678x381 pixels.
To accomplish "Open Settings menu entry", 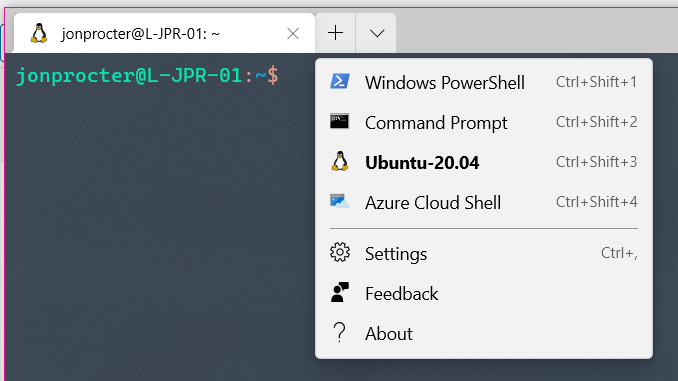I will [x=484, y=253].
